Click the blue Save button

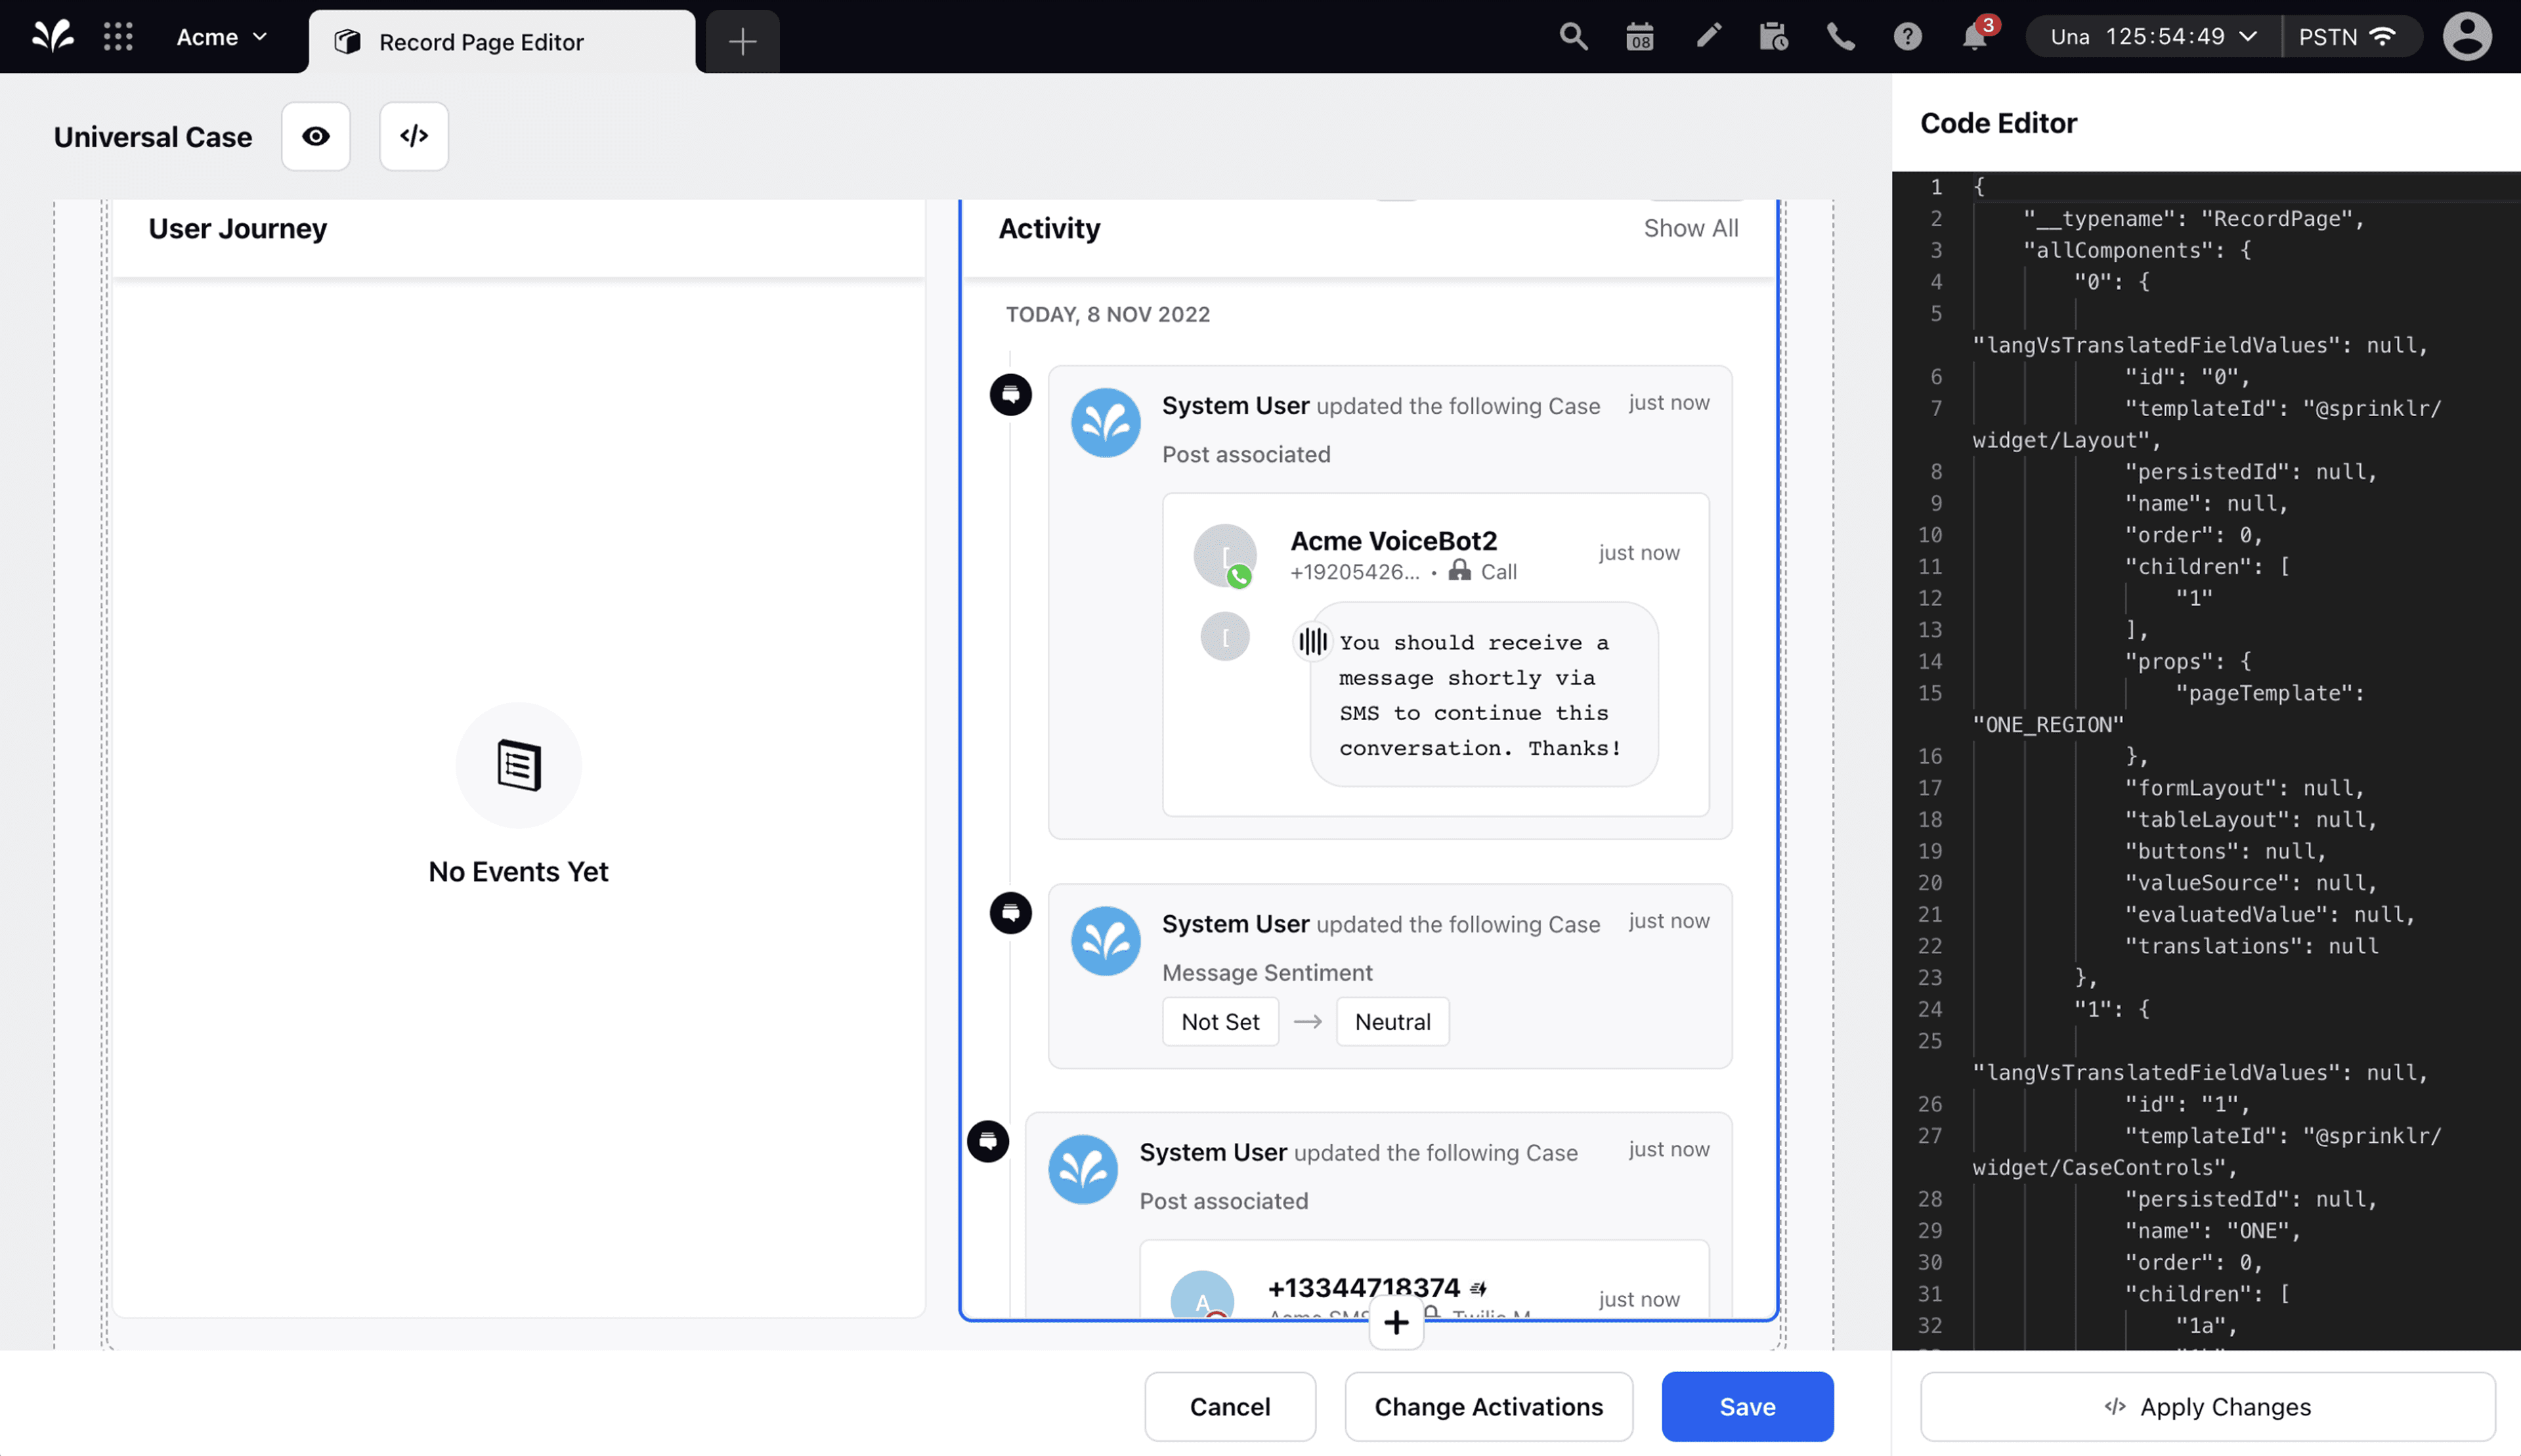[x=1747, y=1406]
